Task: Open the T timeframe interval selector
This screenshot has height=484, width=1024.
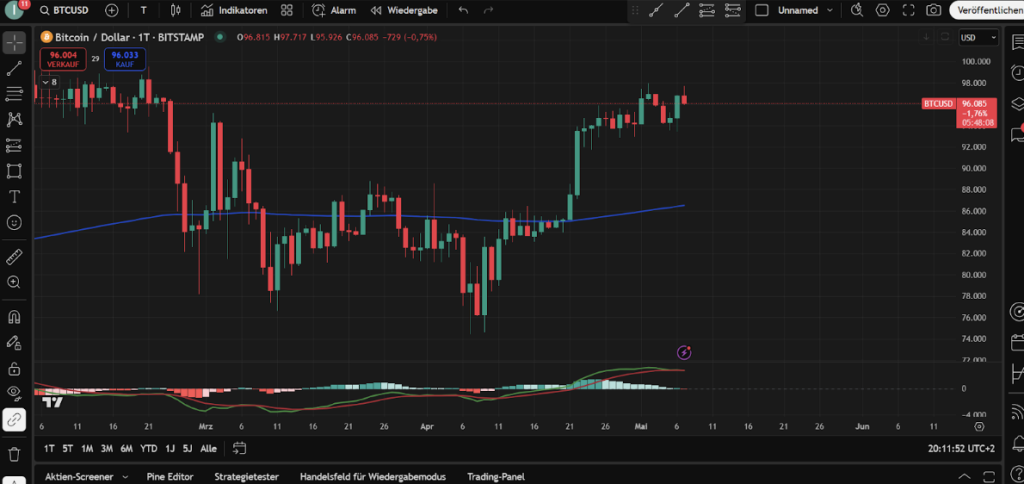Action: click(144, 10)
